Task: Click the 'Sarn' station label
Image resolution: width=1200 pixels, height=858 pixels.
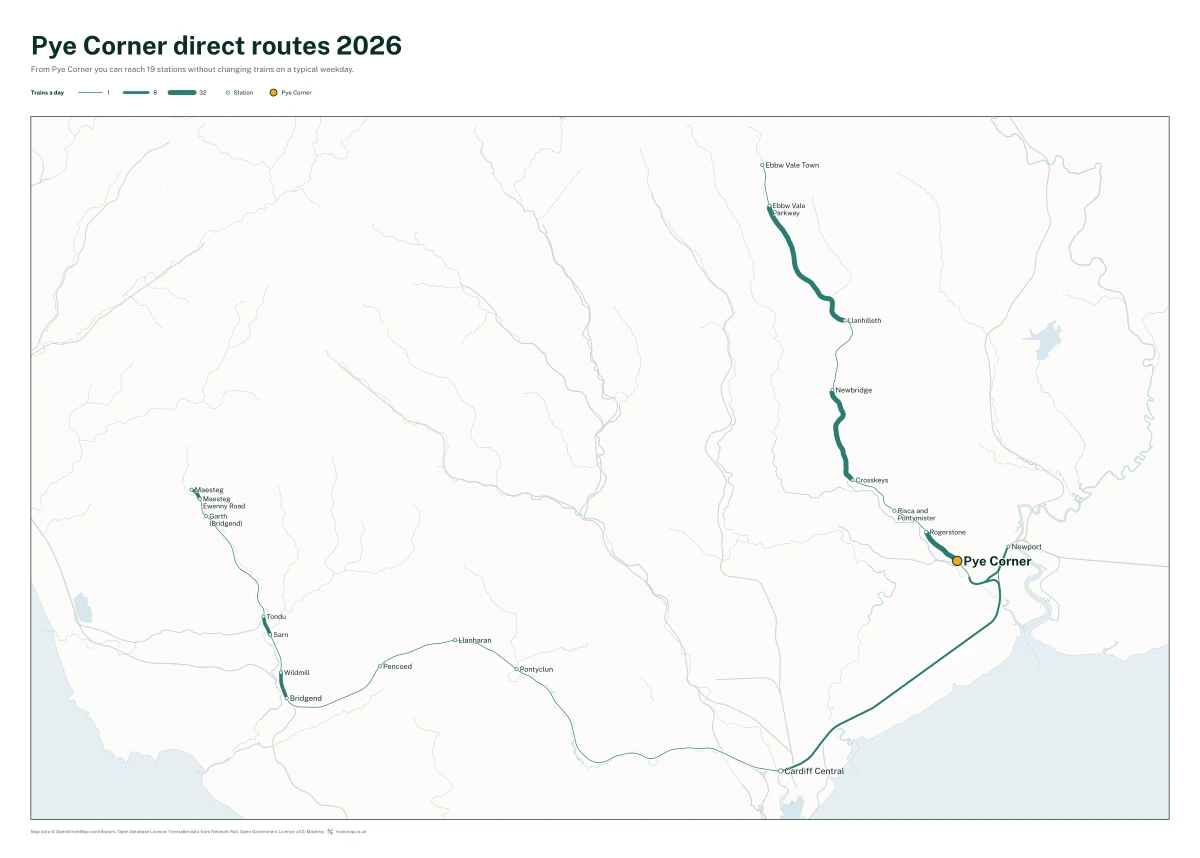Action: click(x=281, y=635)
